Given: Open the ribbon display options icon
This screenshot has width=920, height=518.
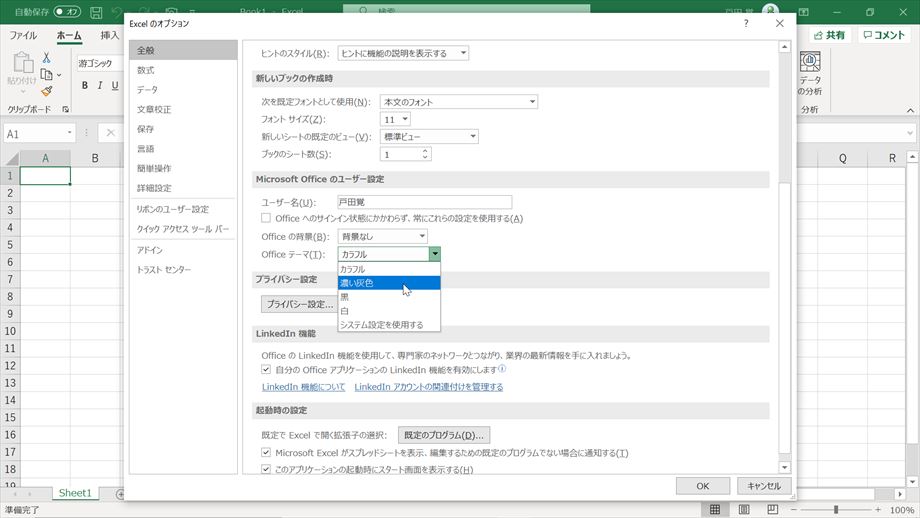Looking at the screenshot, I should pyautogui.click(x=804, y=12).
